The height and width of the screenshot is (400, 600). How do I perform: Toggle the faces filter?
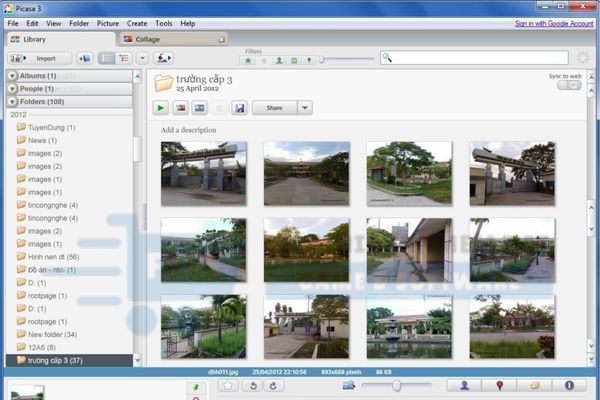pyautogui.click(x=279, y=60)
